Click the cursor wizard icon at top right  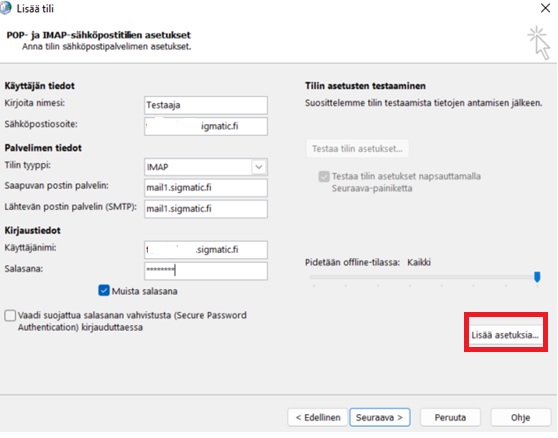(x=539, y=42)
